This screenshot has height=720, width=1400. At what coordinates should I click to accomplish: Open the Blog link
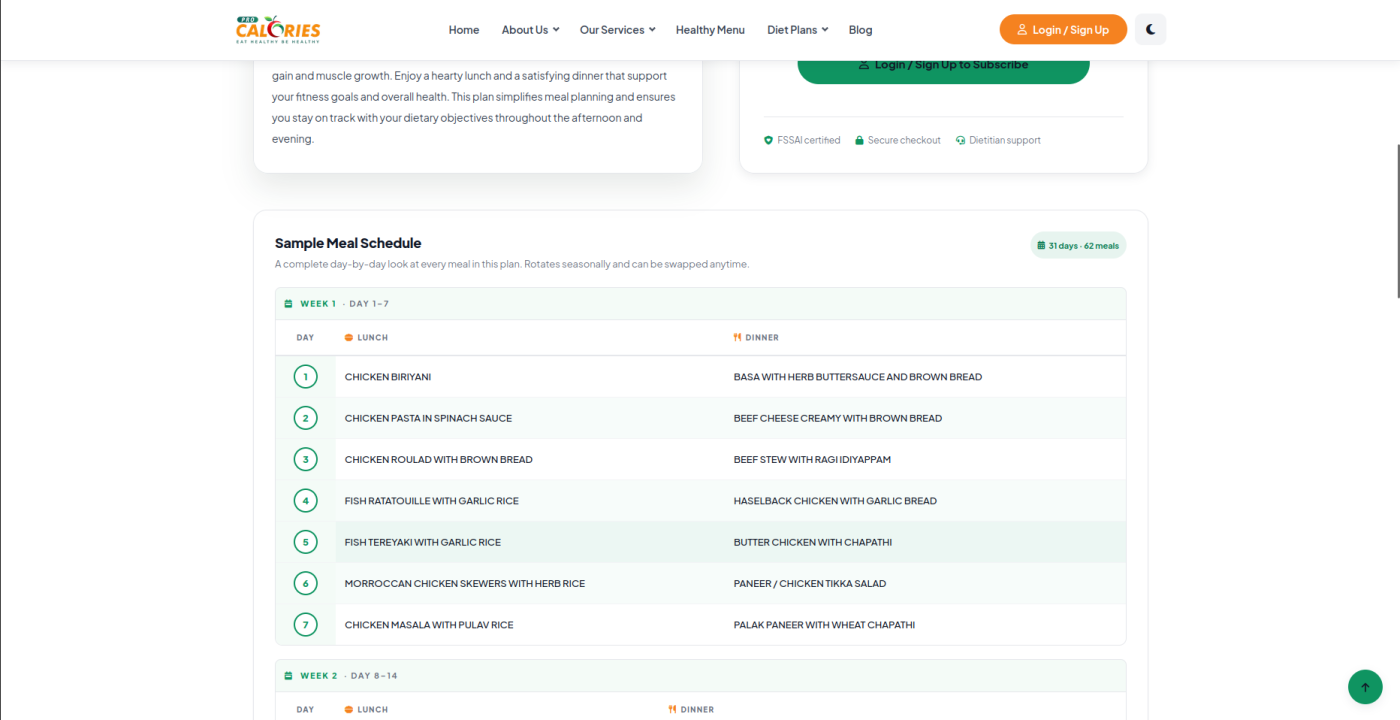point(860,30)
